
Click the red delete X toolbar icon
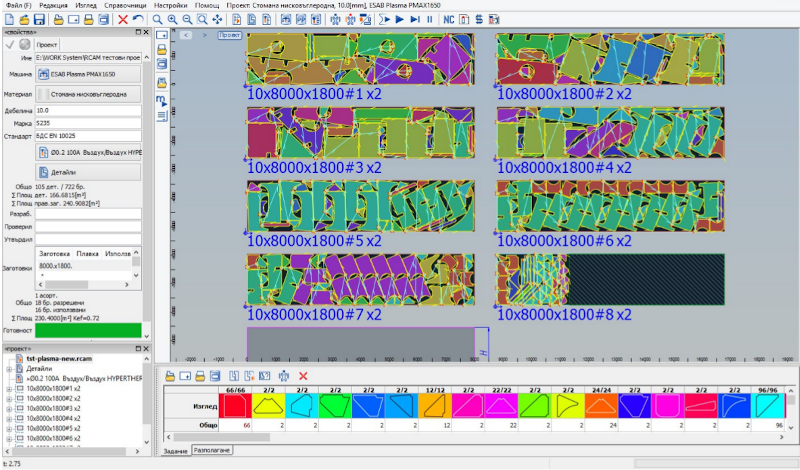[x=122, y=19]
